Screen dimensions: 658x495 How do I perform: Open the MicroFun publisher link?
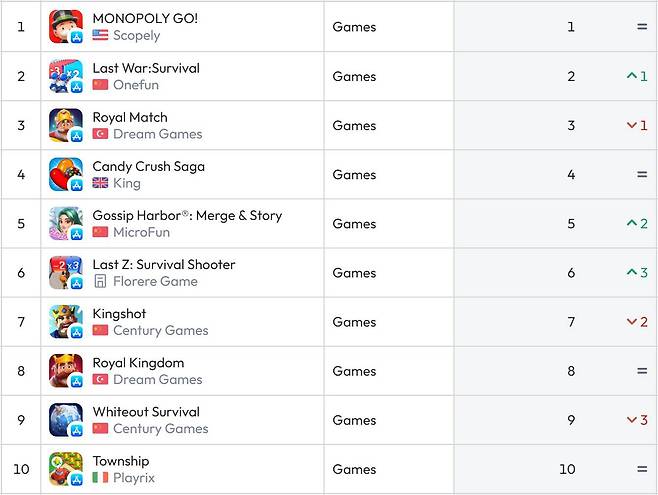coord(141,232)
